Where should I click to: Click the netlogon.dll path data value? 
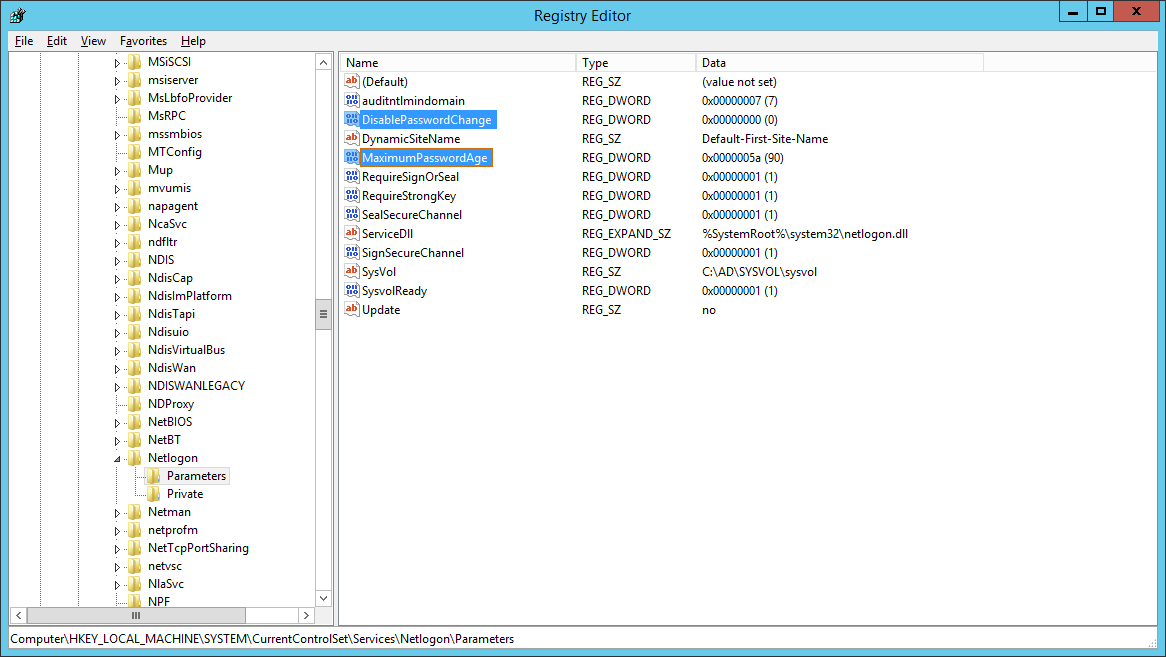pyautogui.click(x=805, y=234)
